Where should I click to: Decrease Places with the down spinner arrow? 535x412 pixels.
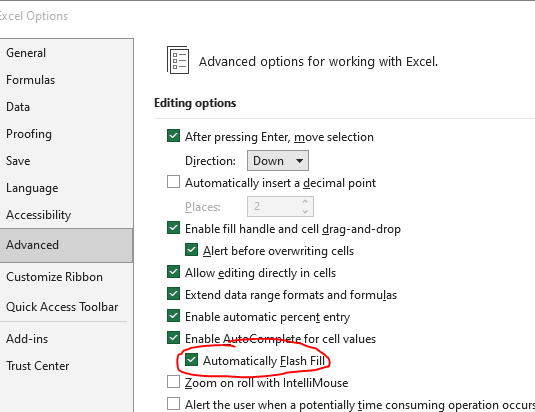[x=305, y=211]
